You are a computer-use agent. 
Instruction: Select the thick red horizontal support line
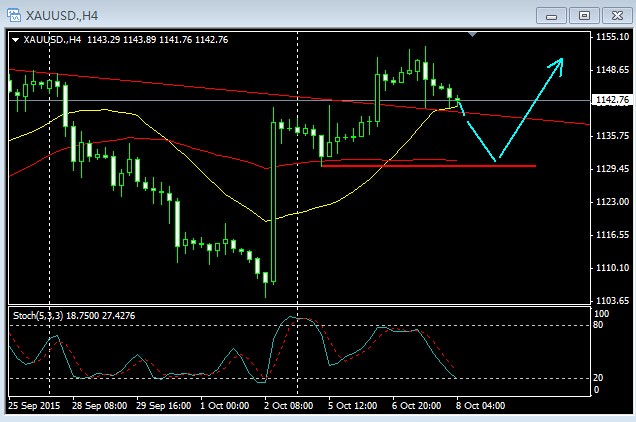[429, 166]
